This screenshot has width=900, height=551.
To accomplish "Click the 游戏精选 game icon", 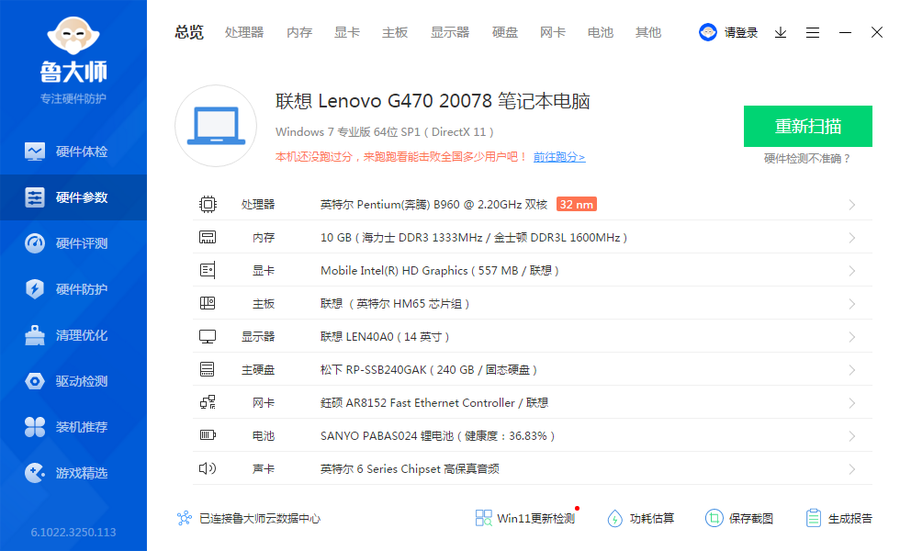I will pos(36,474).
